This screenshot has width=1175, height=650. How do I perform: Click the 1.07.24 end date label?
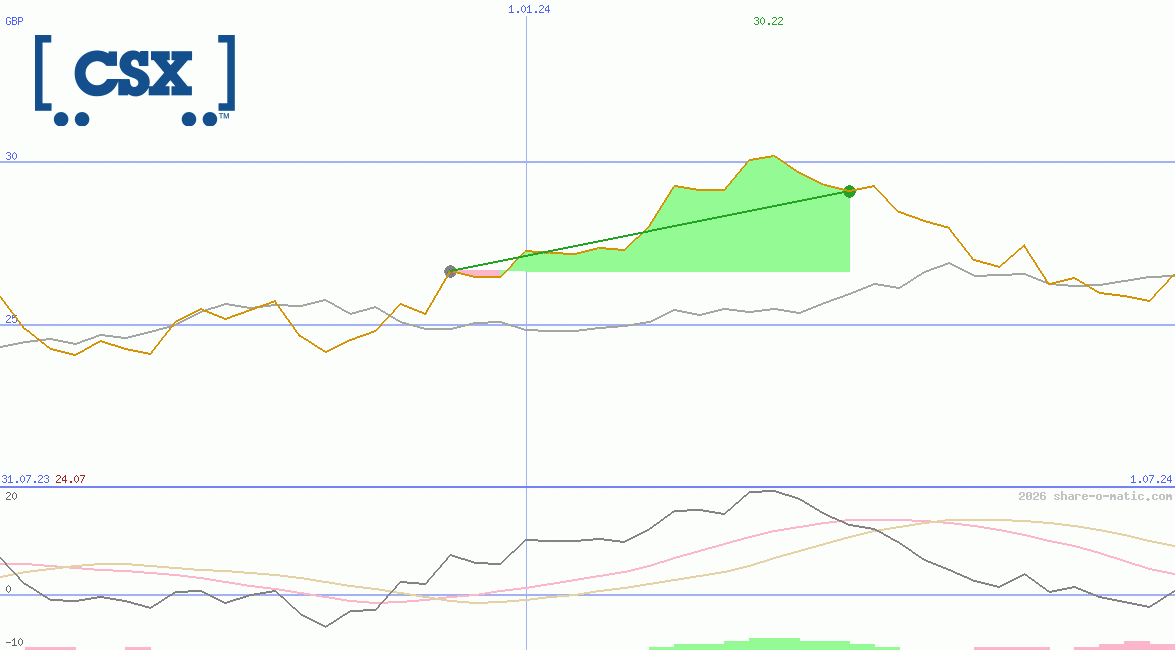click(x=1151, y=479)
